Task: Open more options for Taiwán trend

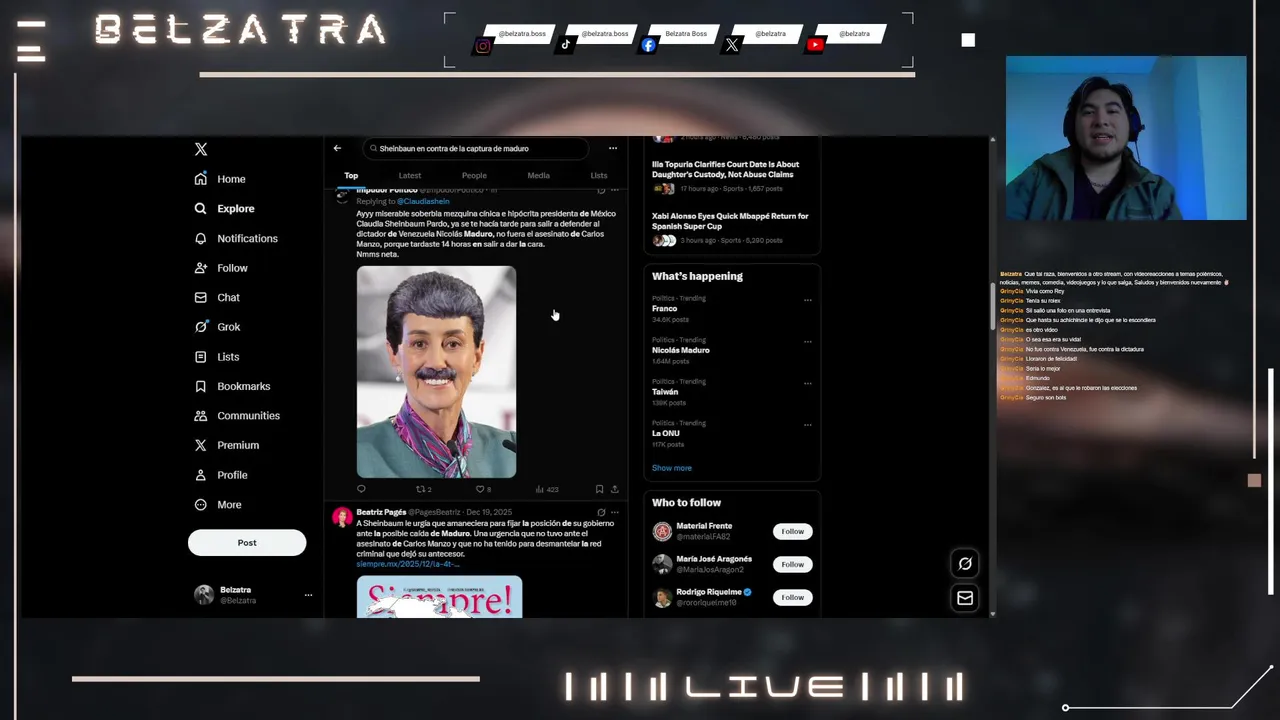Action: click(x=808, y=383)
